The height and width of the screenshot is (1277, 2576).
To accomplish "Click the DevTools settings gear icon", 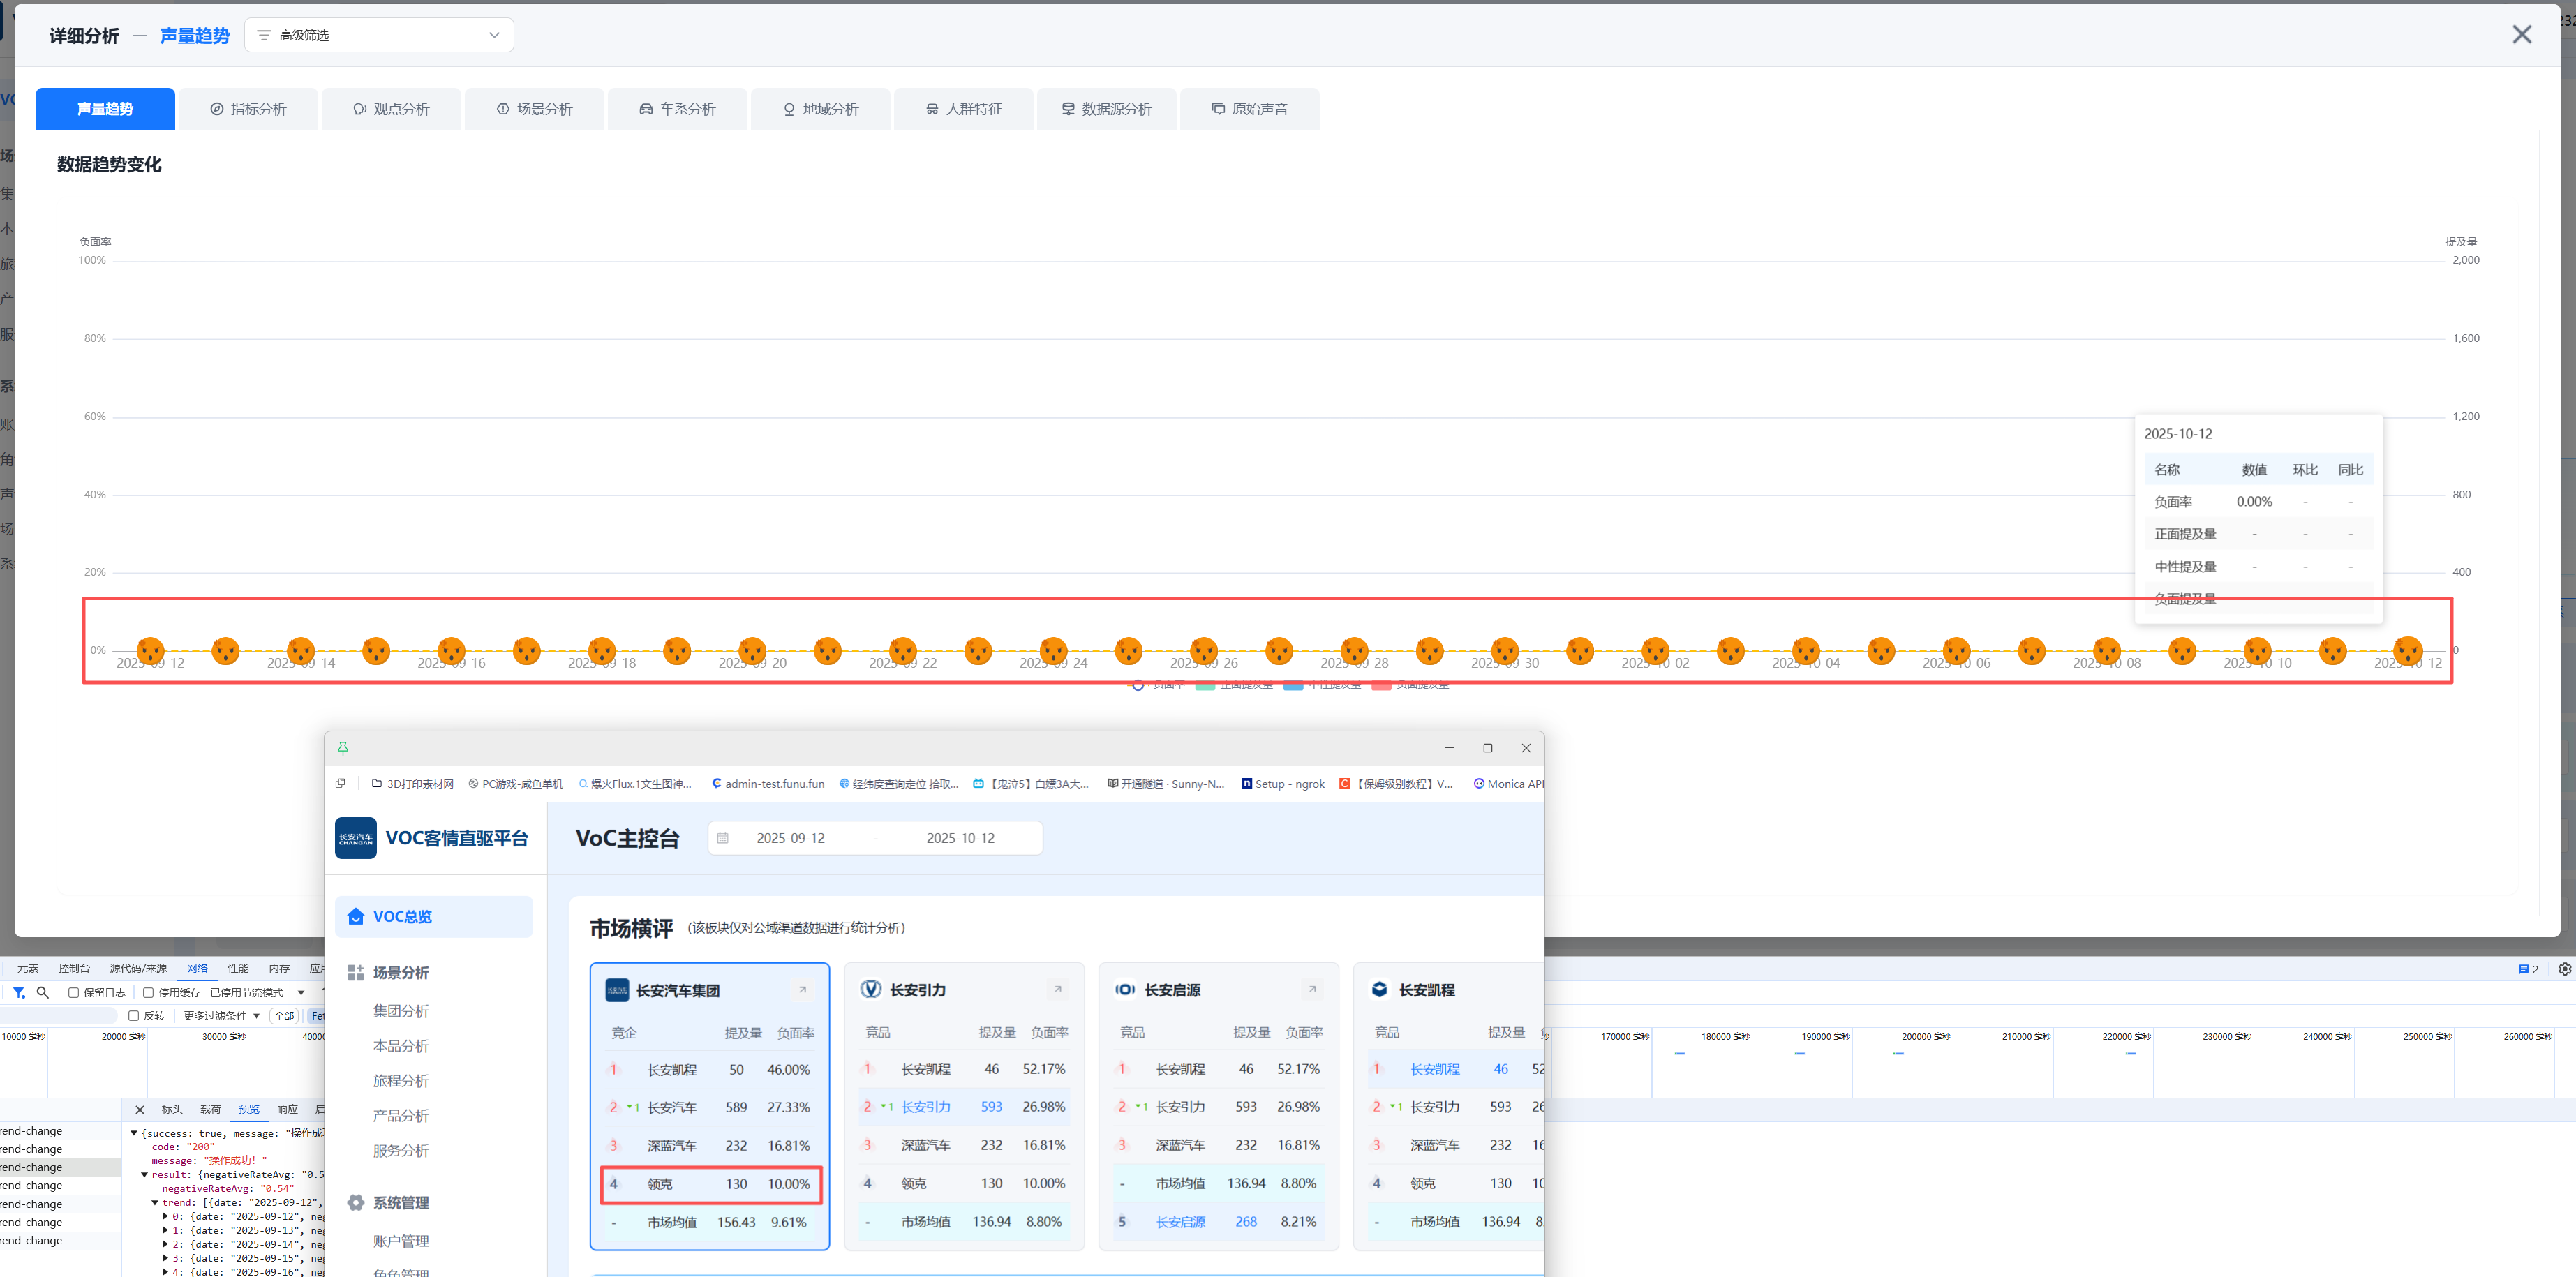I will [2564, 969].
